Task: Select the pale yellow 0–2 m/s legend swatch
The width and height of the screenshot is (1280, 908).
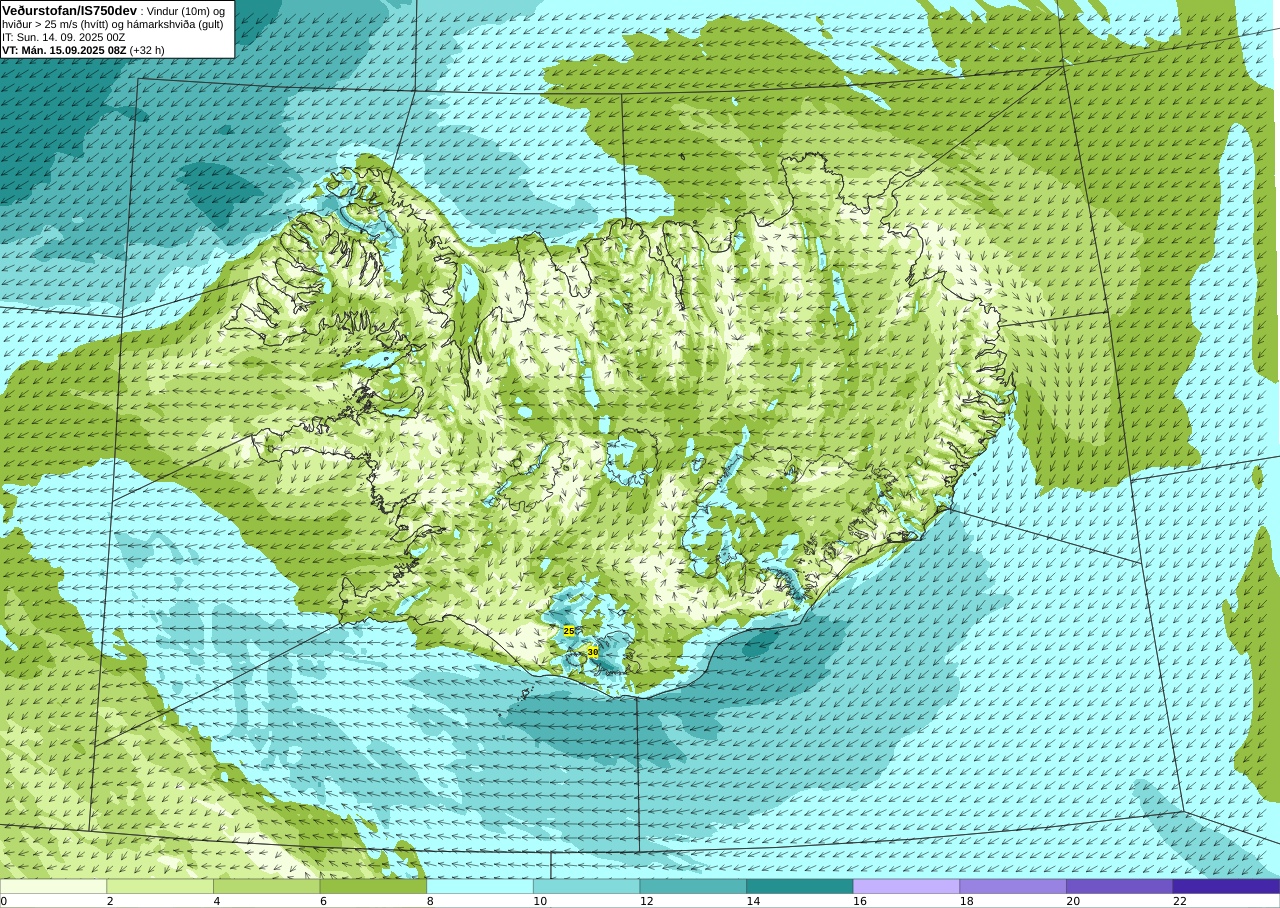Action: pos(53,886)
